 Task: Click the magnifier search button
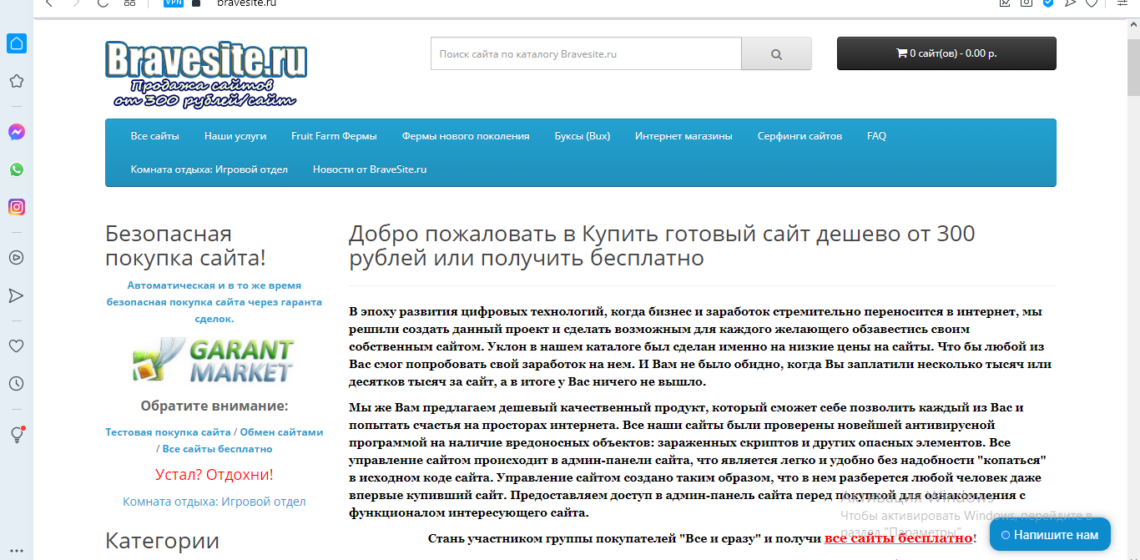pos(776,54)
